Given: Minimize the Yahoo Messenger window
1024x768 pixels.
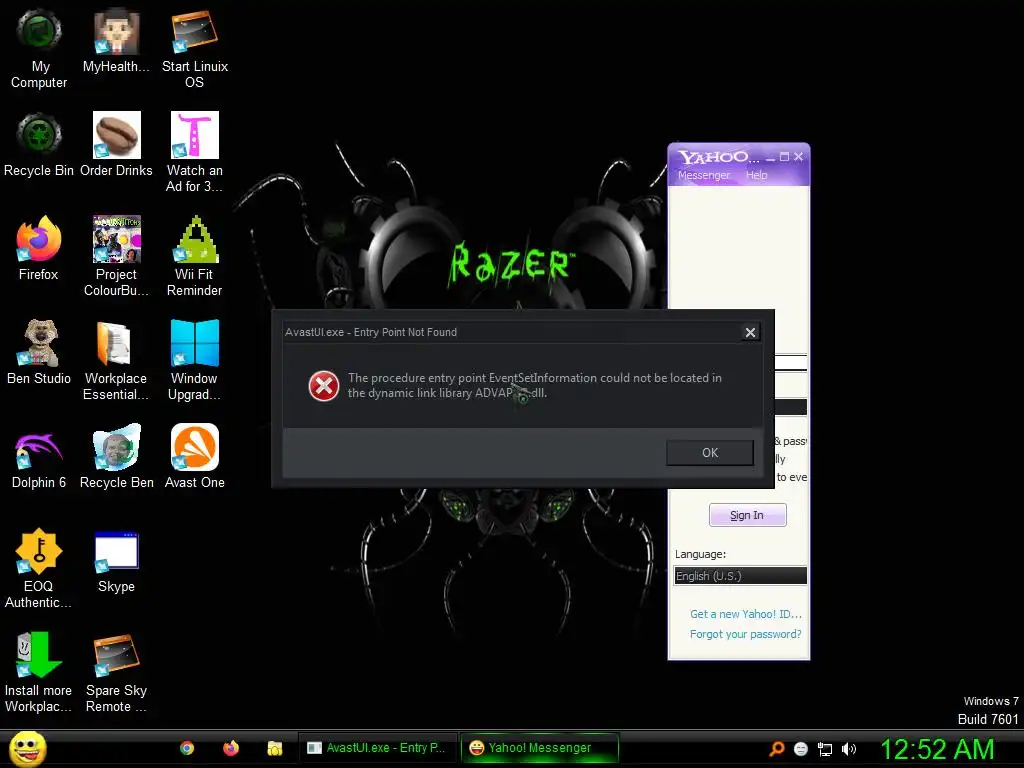Looking at the screenshot, I should pos(771,157).
